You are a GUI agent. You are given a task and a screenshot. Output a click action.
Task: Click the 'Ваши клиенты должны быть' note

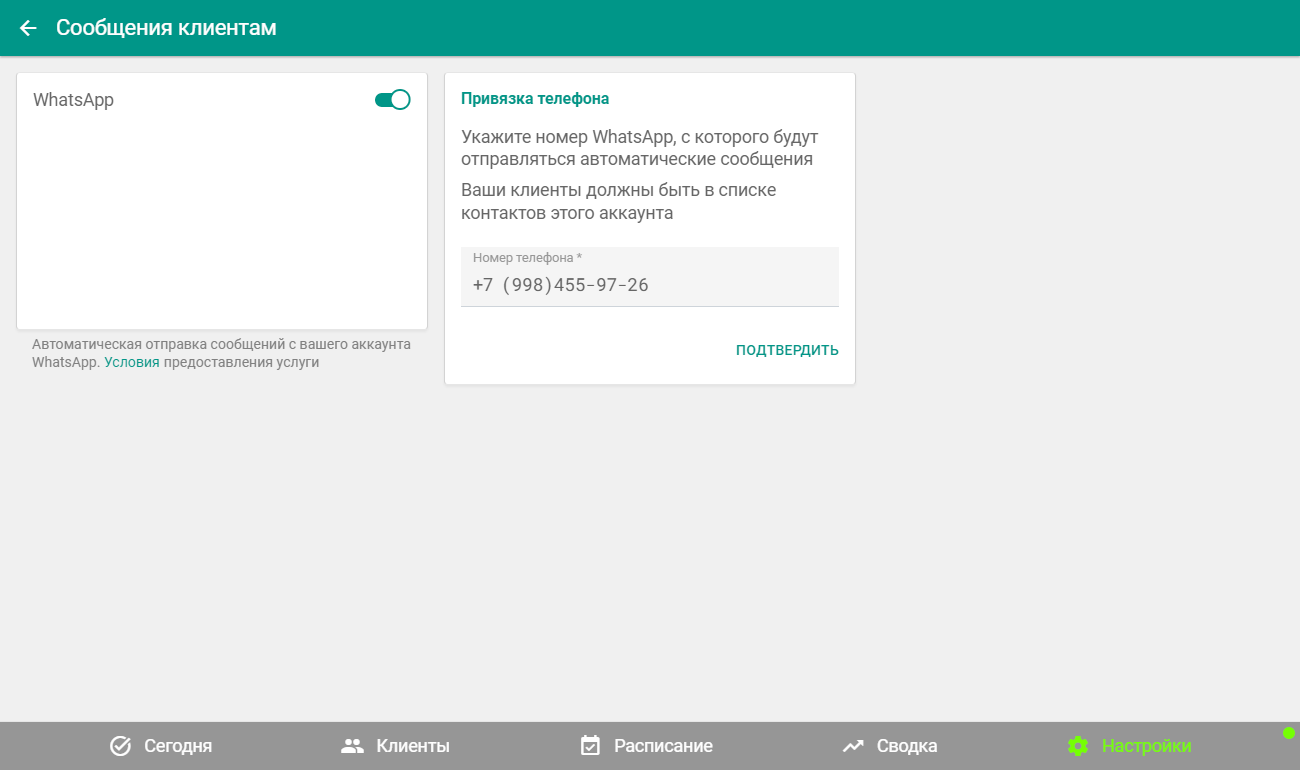click(x=619, y=201)
